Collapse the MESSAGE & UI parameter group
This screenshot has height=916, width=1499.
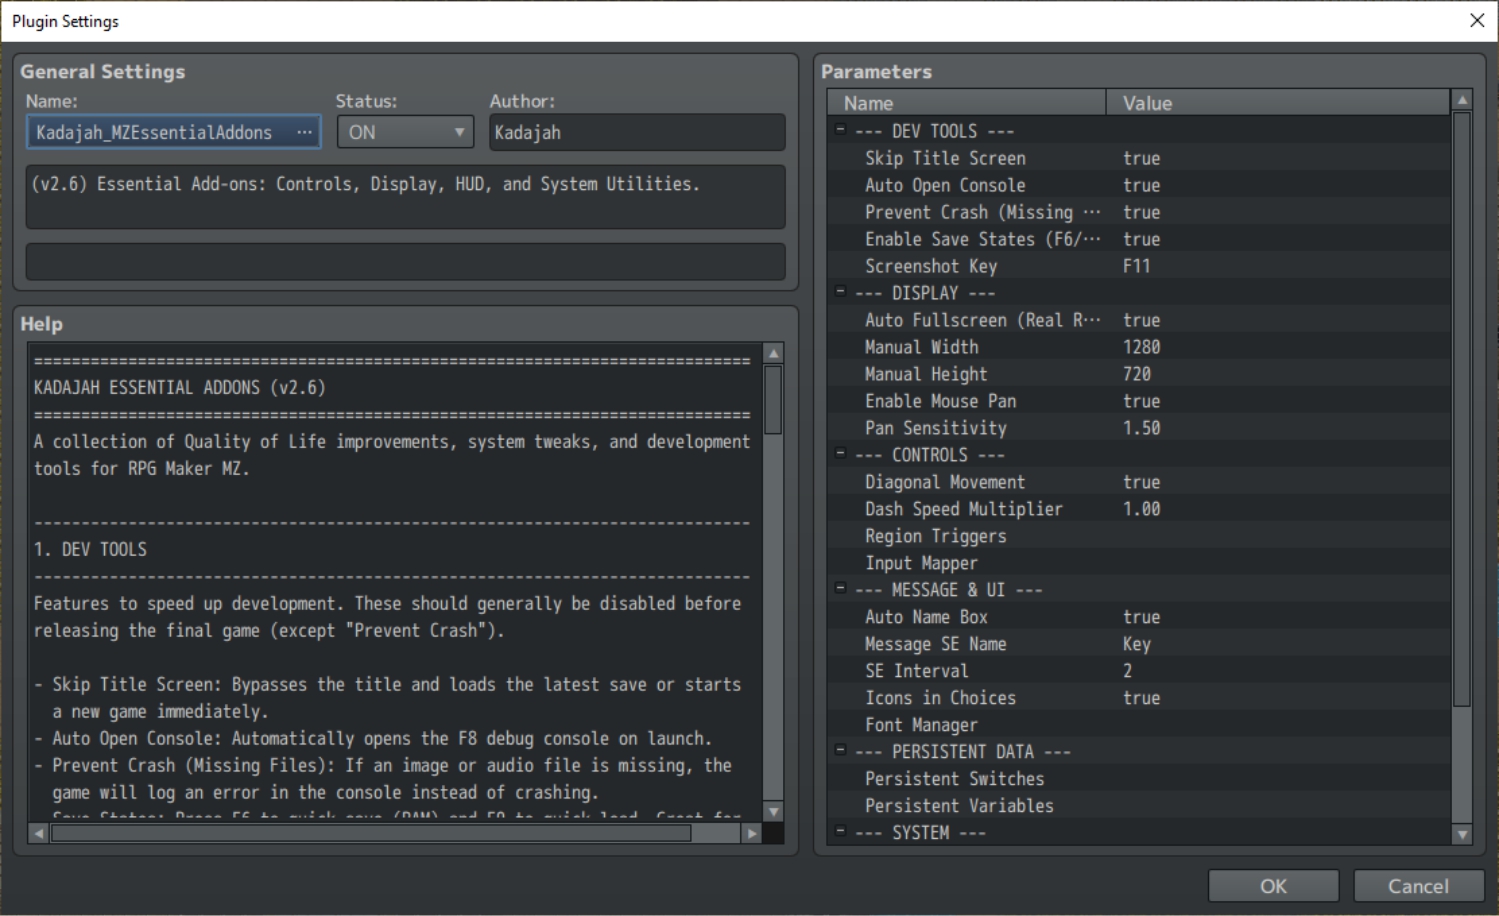point(840,588)
